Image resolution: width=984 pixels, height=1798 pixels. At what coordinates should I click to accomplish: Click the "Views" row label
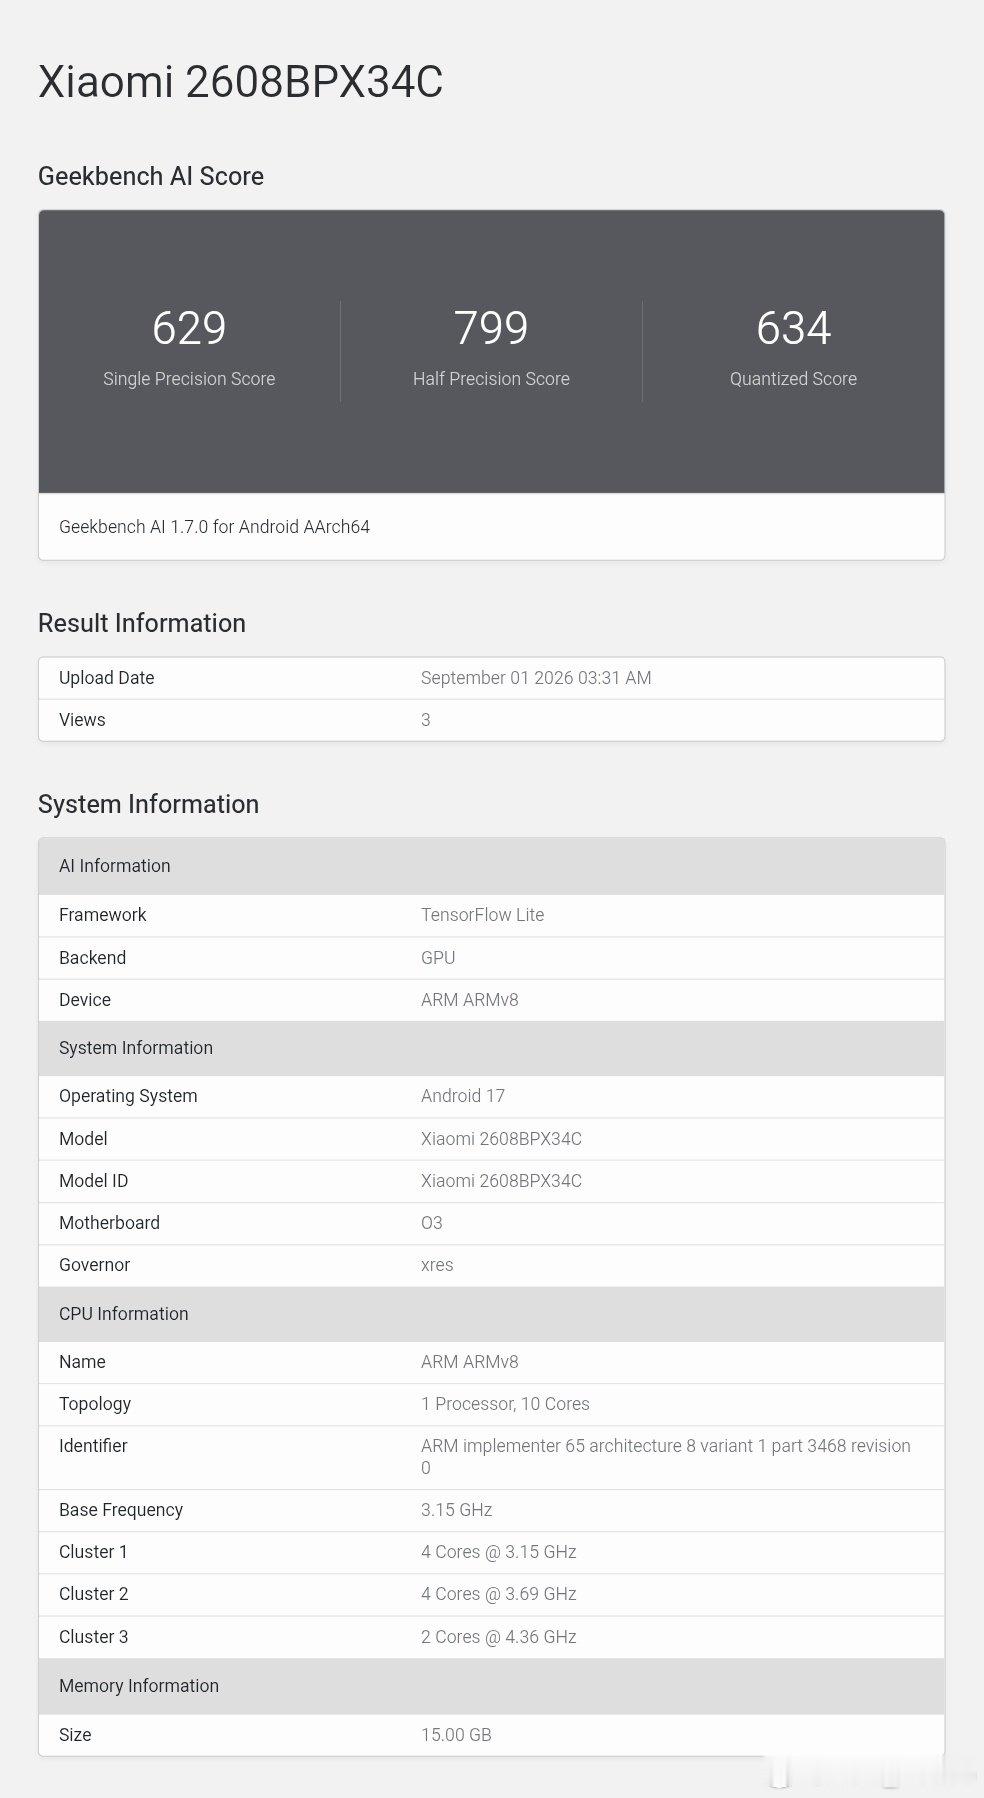82,720
